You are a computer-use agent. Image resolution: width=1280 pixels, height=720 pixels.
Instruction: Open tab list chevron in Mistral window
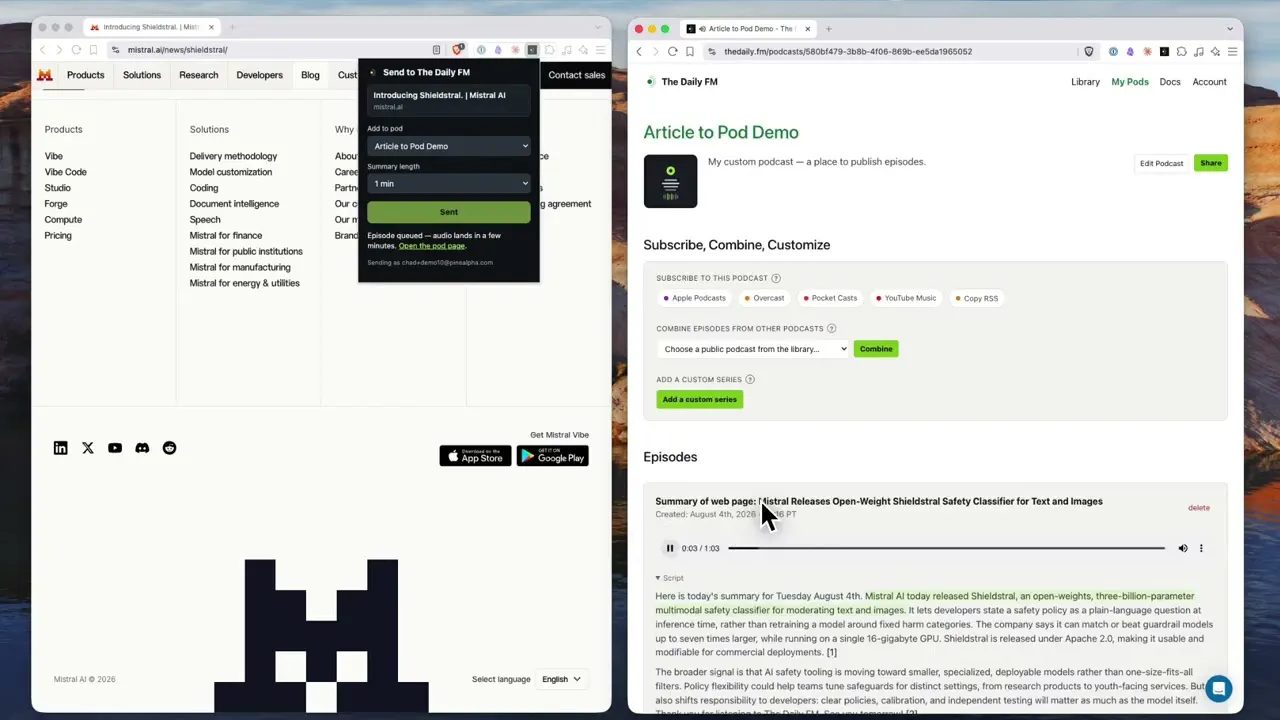(x=598, y=27)
